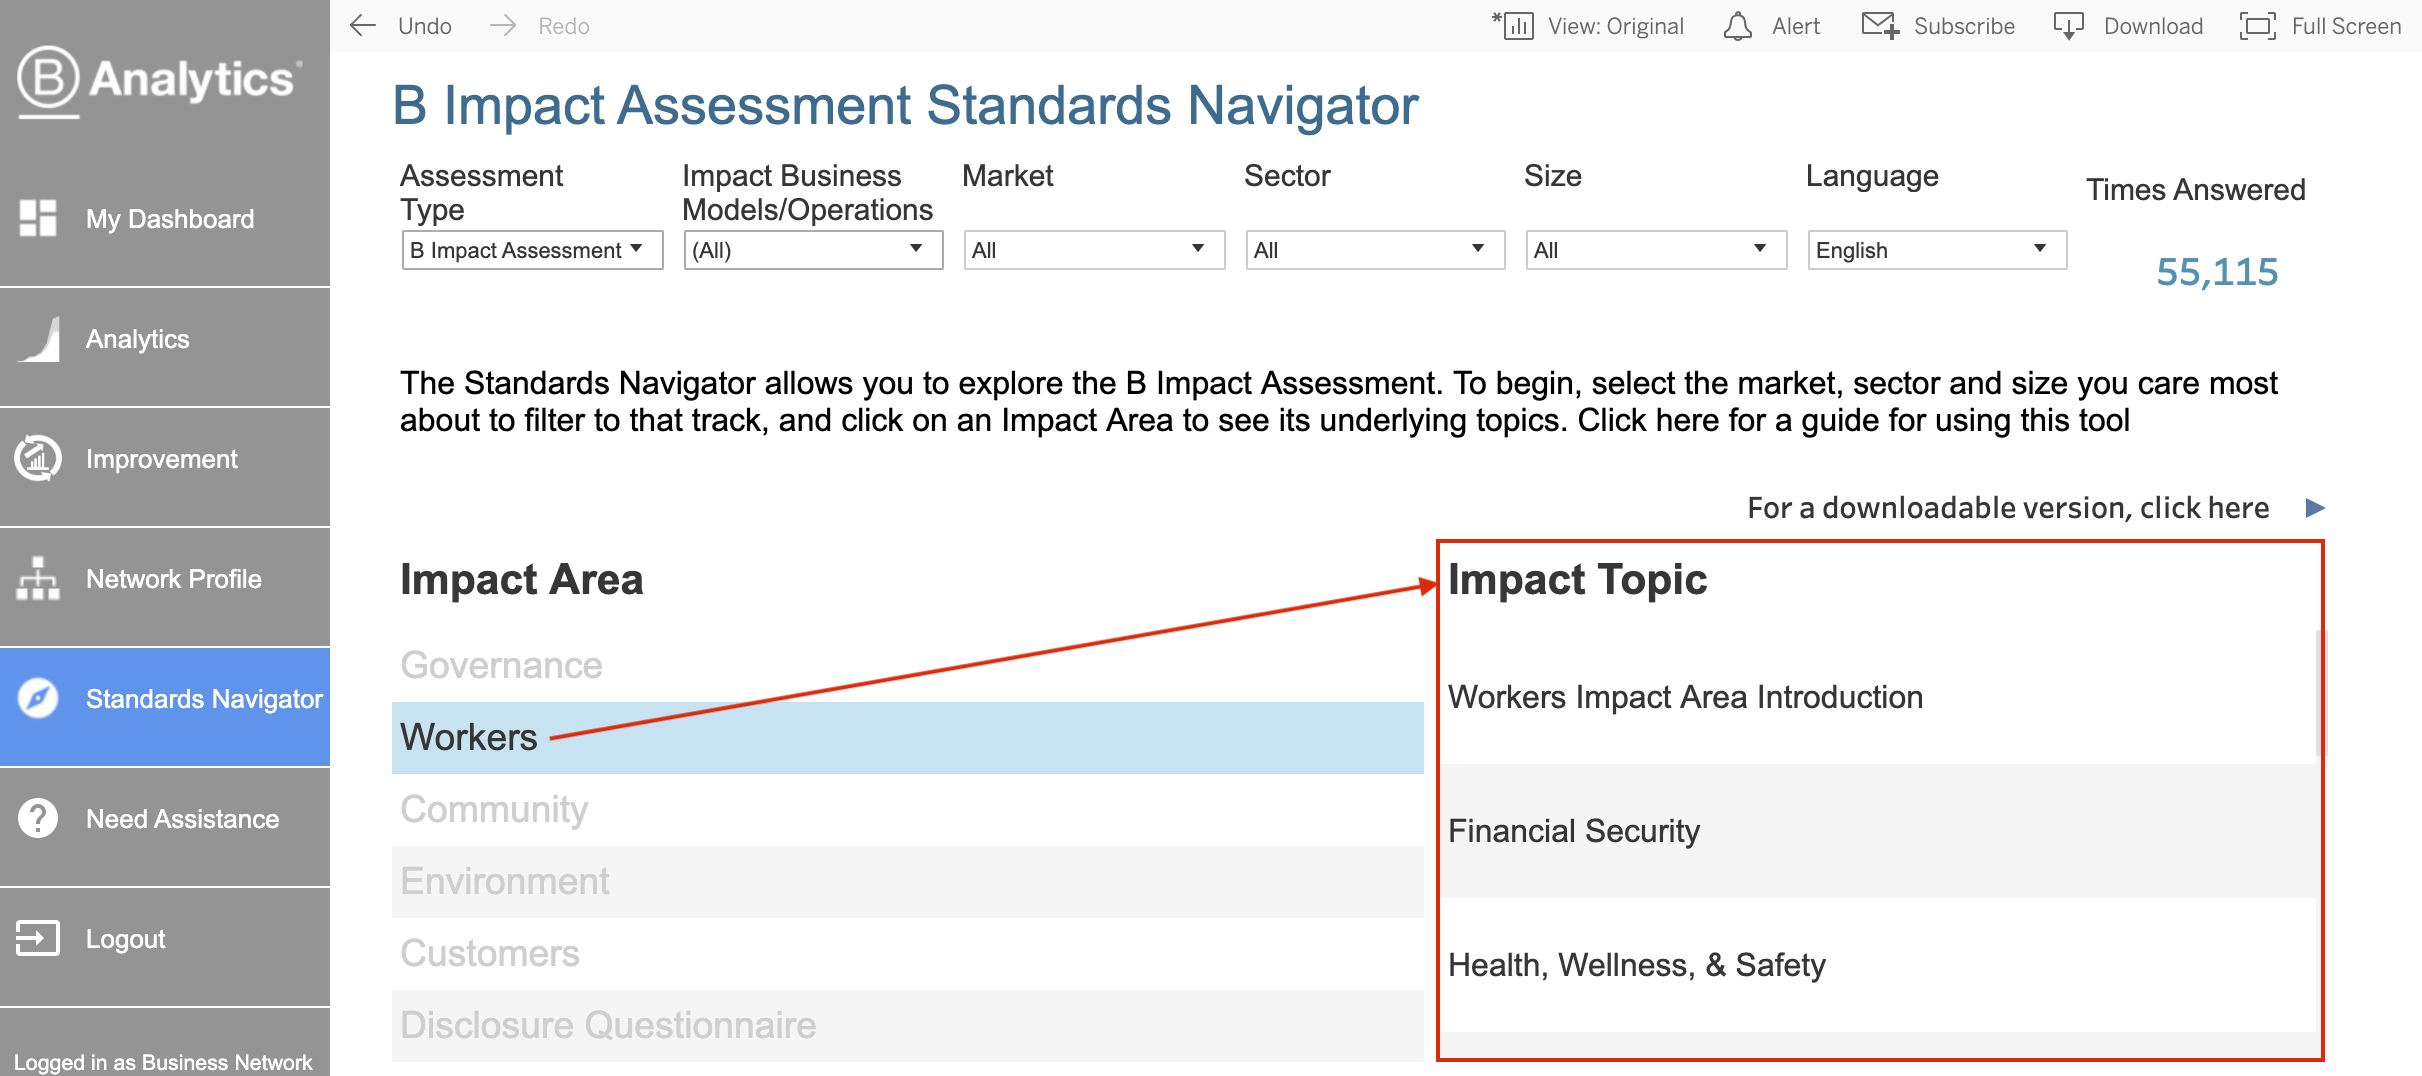Click Logout label in sidebar
The height and width of the screenshot is (1076, 2422).
point(125,939)
